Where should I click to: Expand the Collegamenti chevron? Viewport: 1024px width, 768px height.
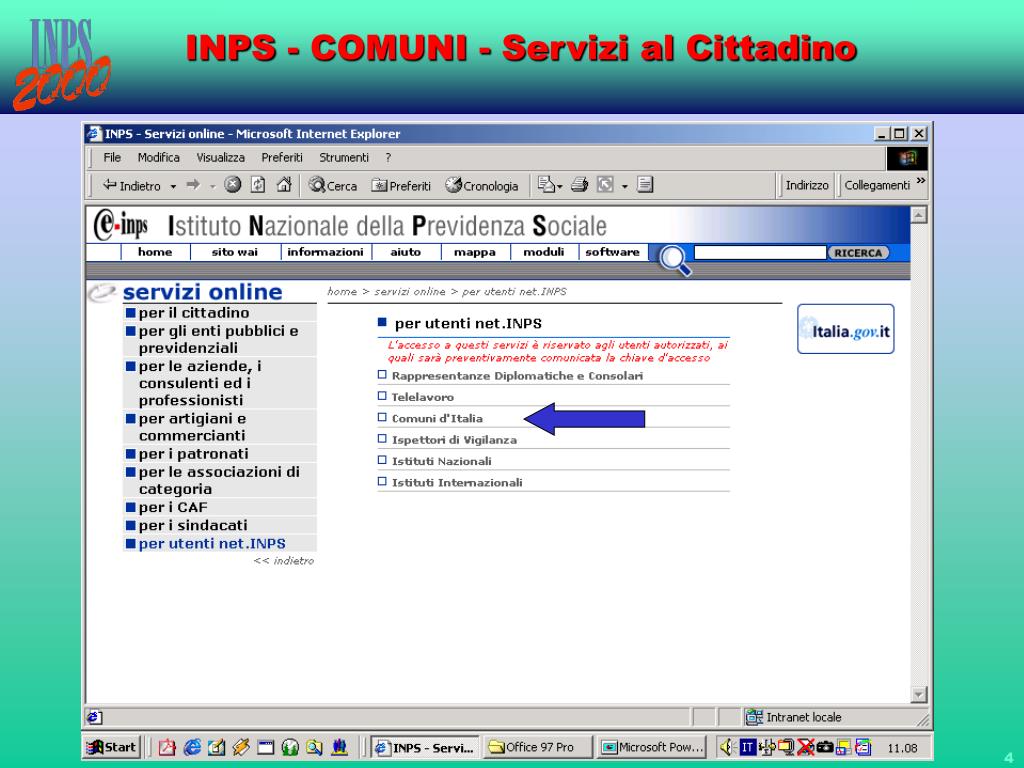921,181
